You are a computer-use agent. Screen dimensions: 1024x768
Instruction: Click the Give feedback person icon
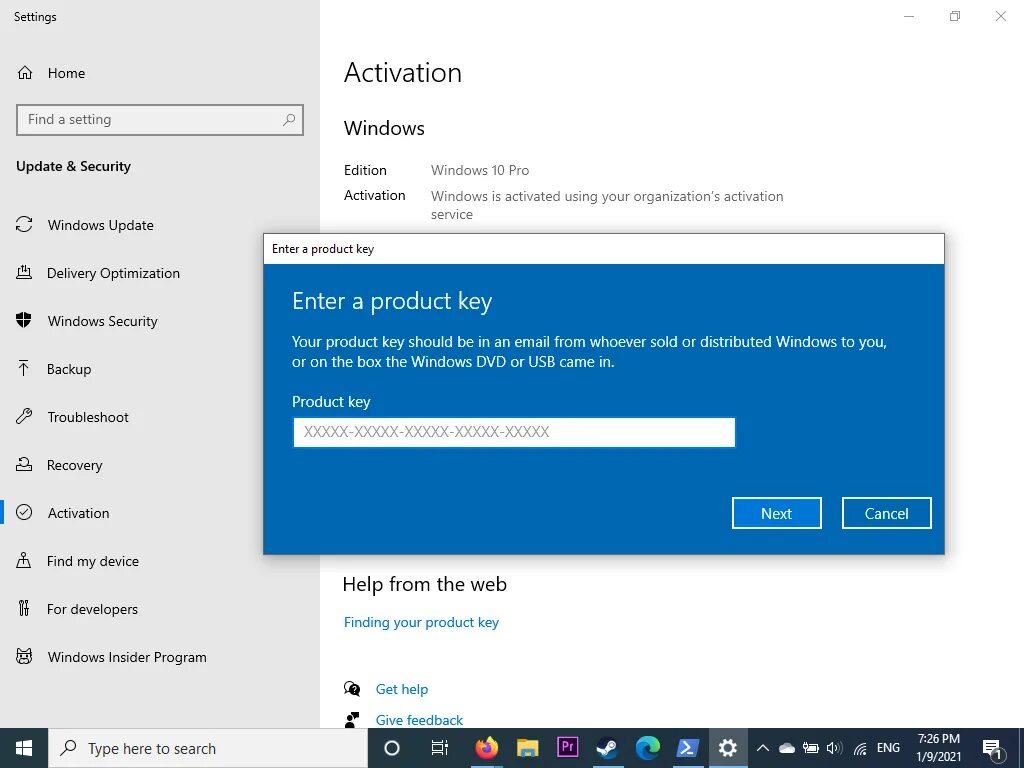coord(352,720)
